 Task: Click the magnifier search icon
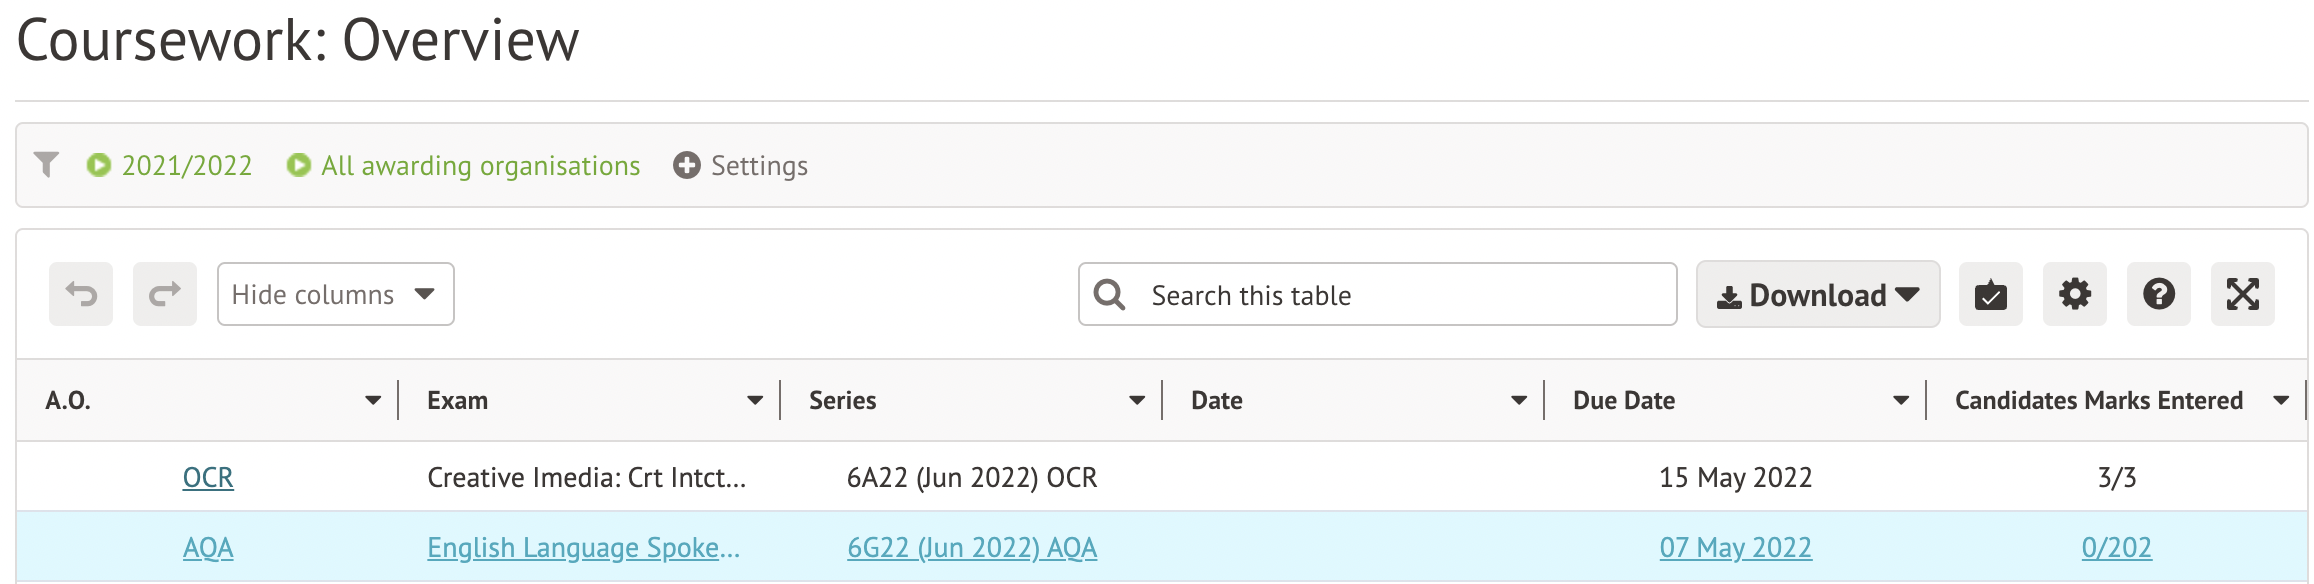click(1109, 294)
